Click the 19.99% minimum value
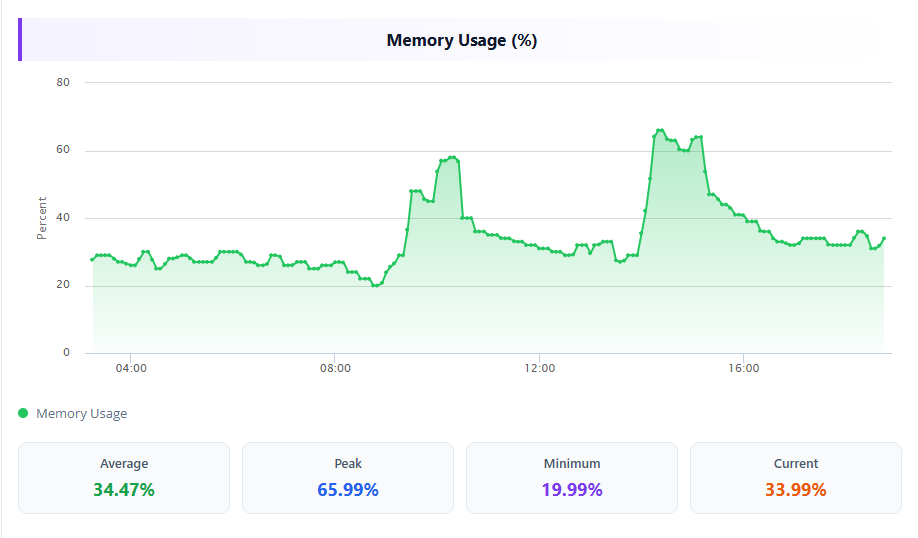 [x=572, y=489]
